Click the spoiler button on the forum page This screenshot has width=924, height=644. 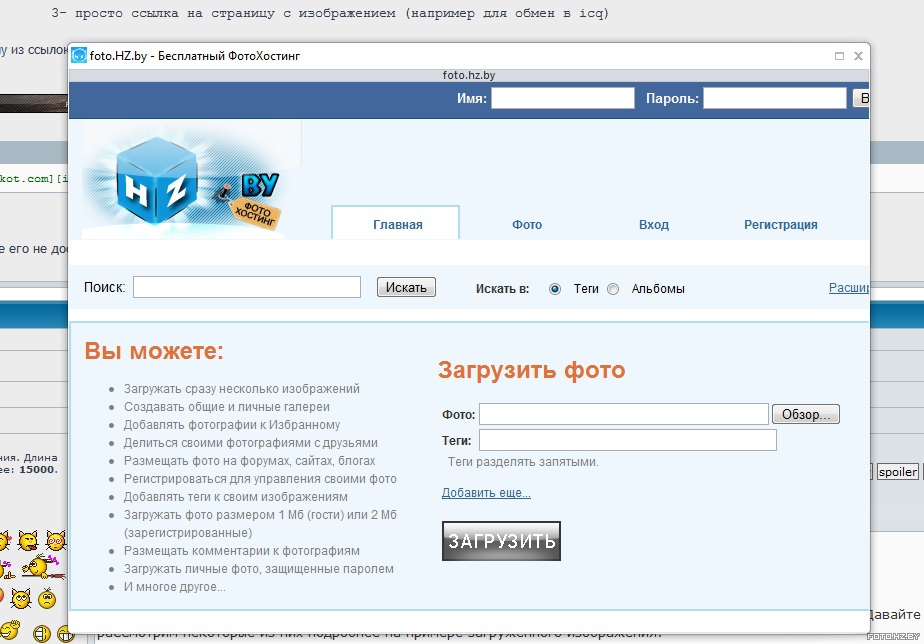897,472
